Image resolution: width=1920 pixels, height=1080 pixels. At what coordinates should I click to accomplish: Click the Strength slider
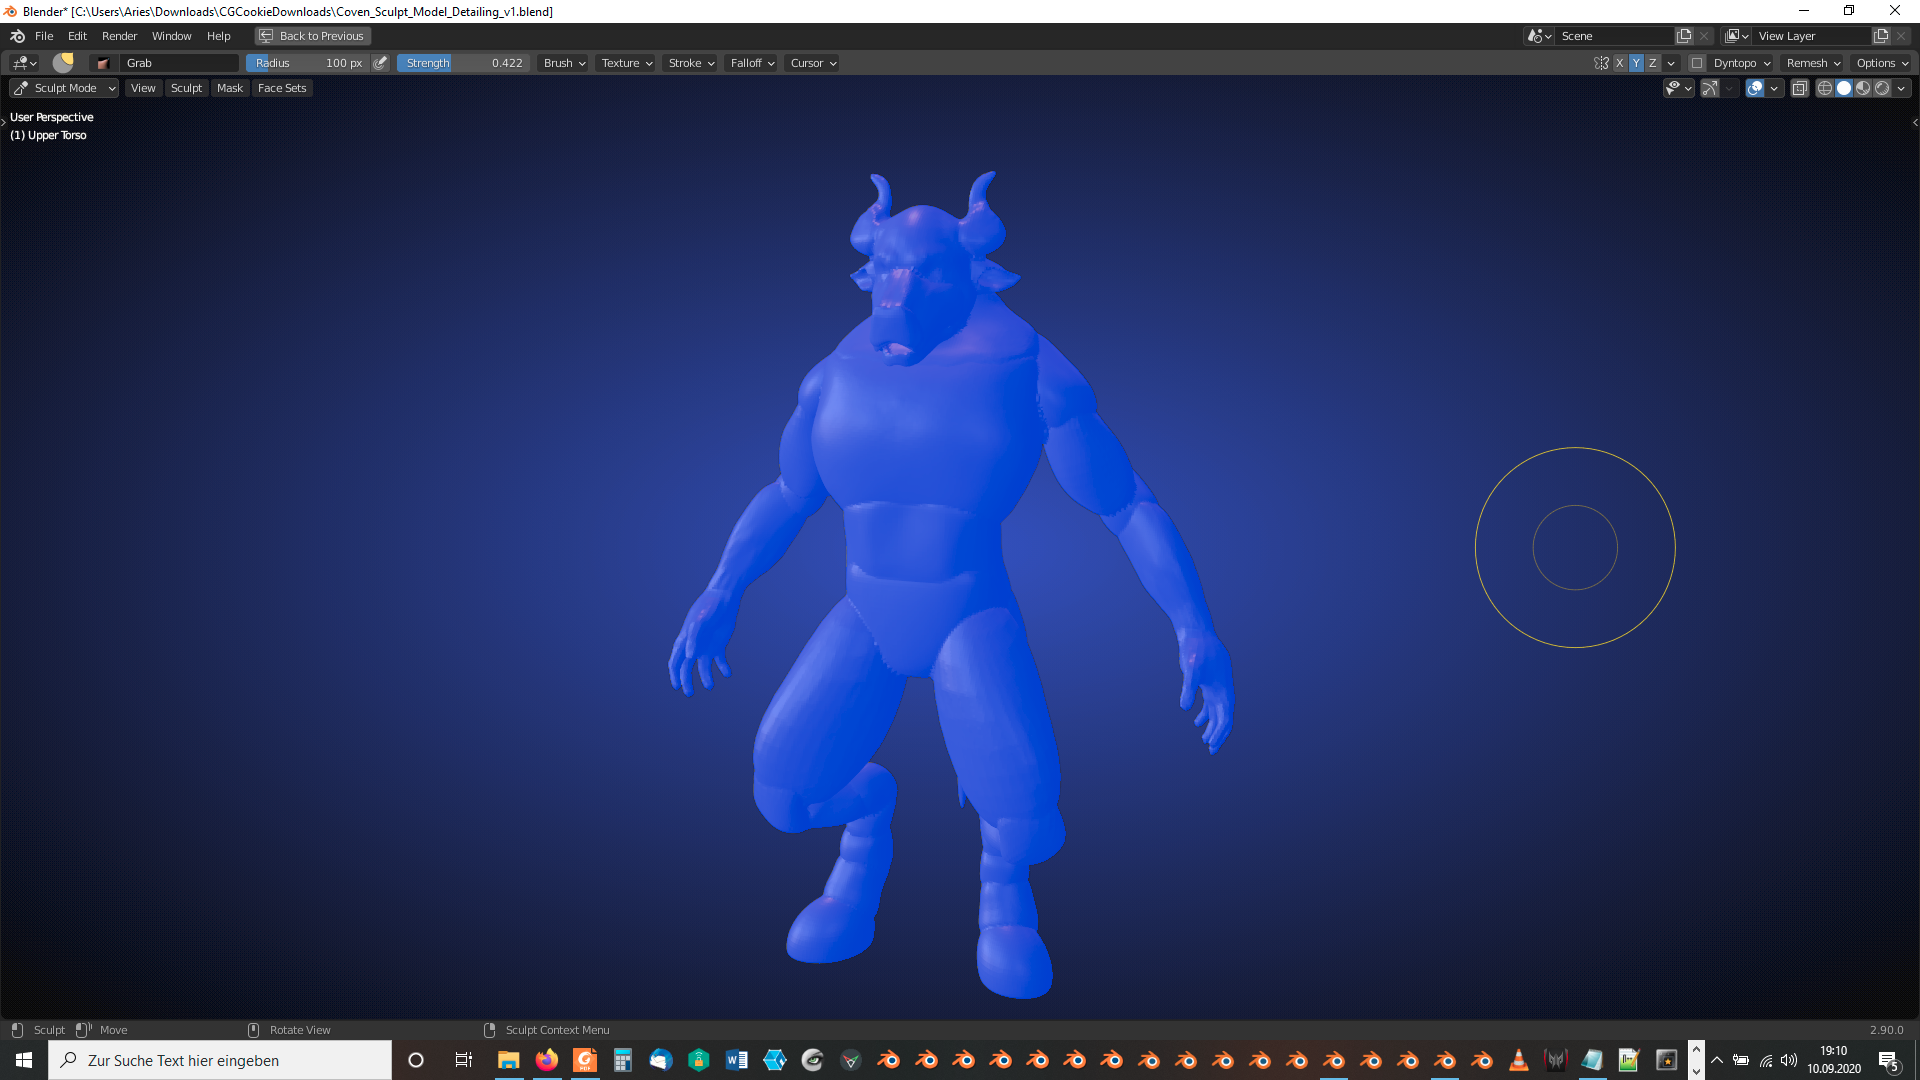pos(463,63)
